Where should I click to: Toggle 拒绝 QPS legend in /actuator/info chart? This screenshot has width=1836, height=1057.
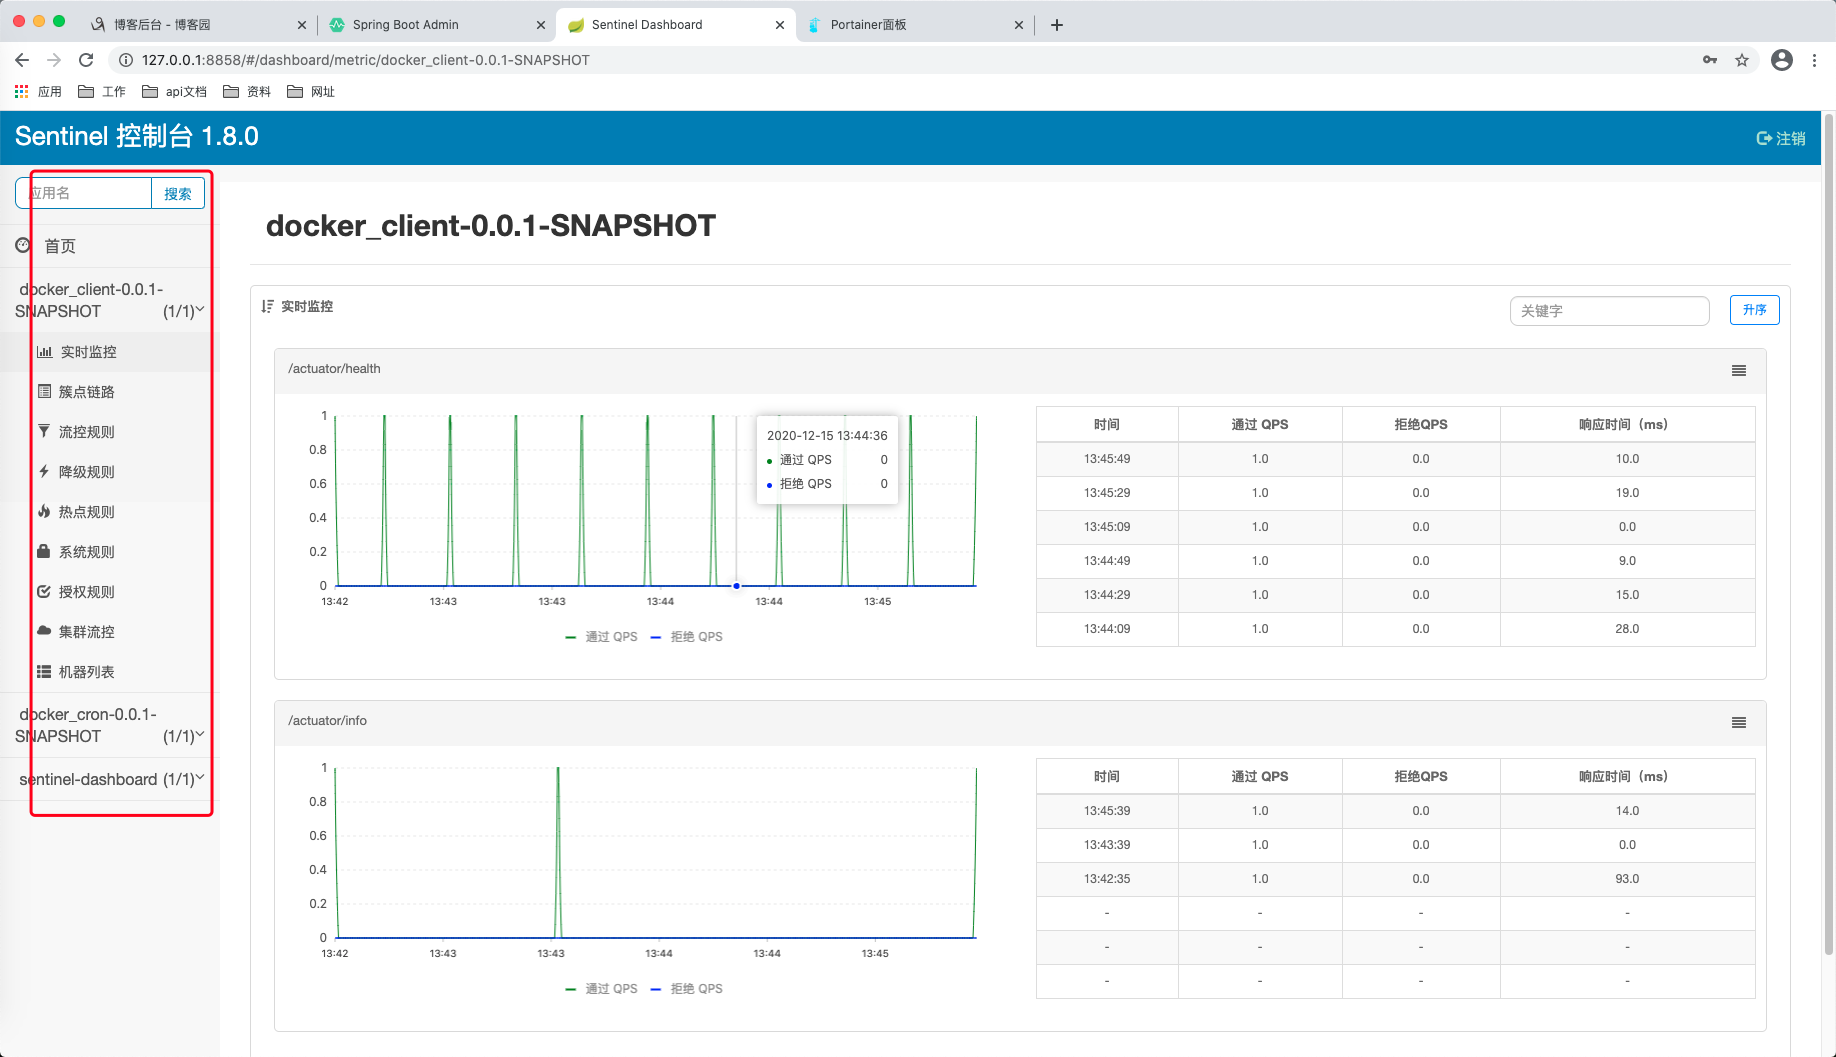686,989
